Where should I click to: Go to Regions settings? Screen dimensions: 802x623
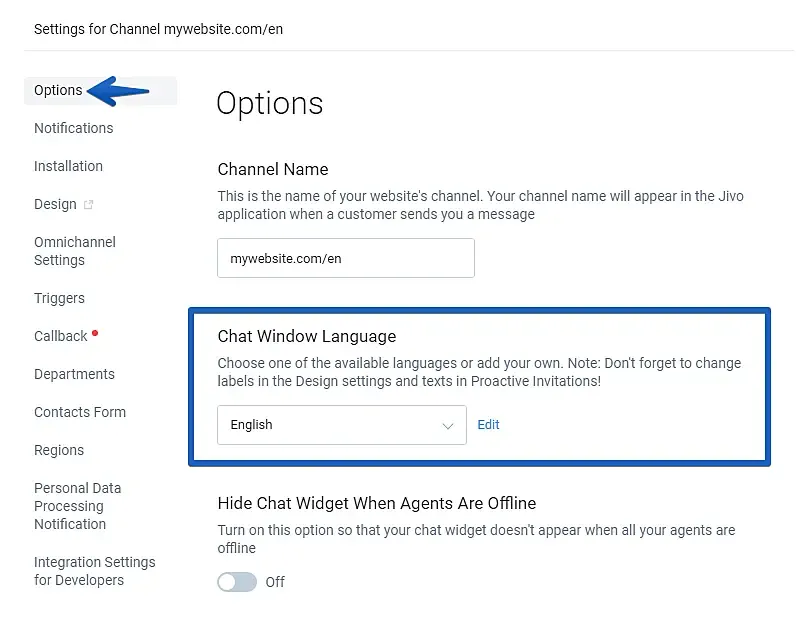tap(59, 450)
